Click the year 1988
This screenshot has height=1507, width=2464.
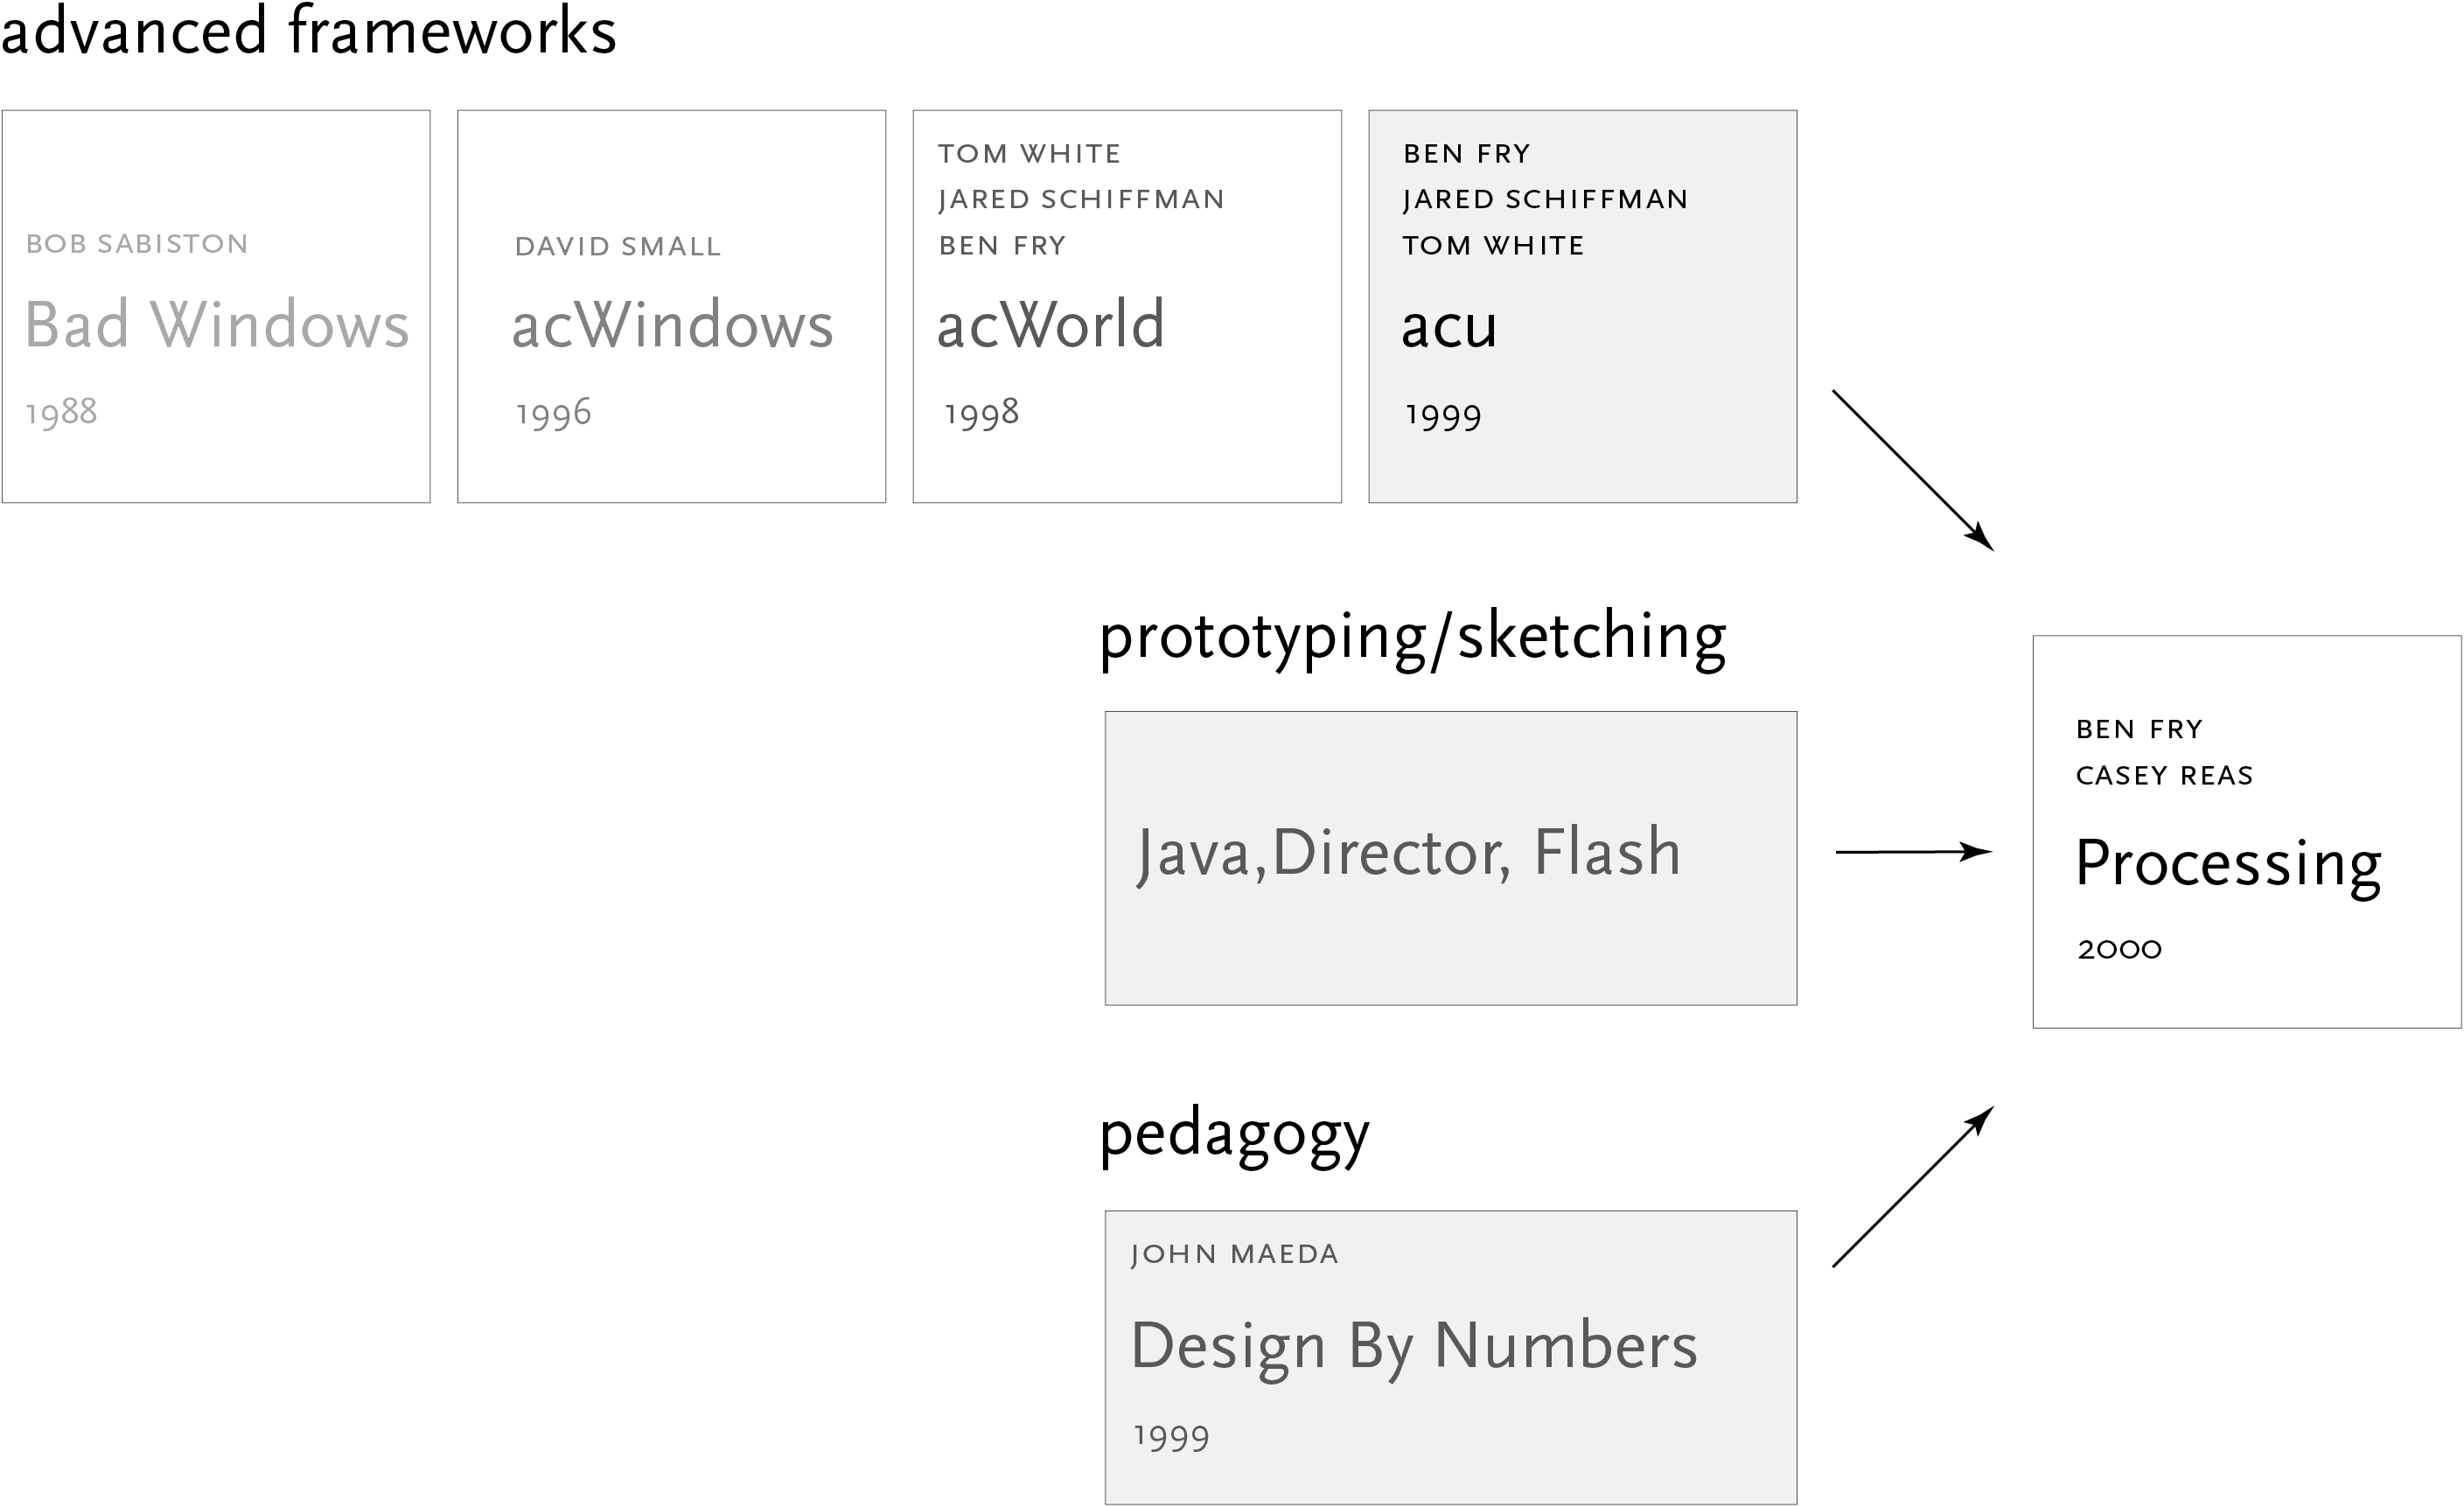(x=61, y=412)
